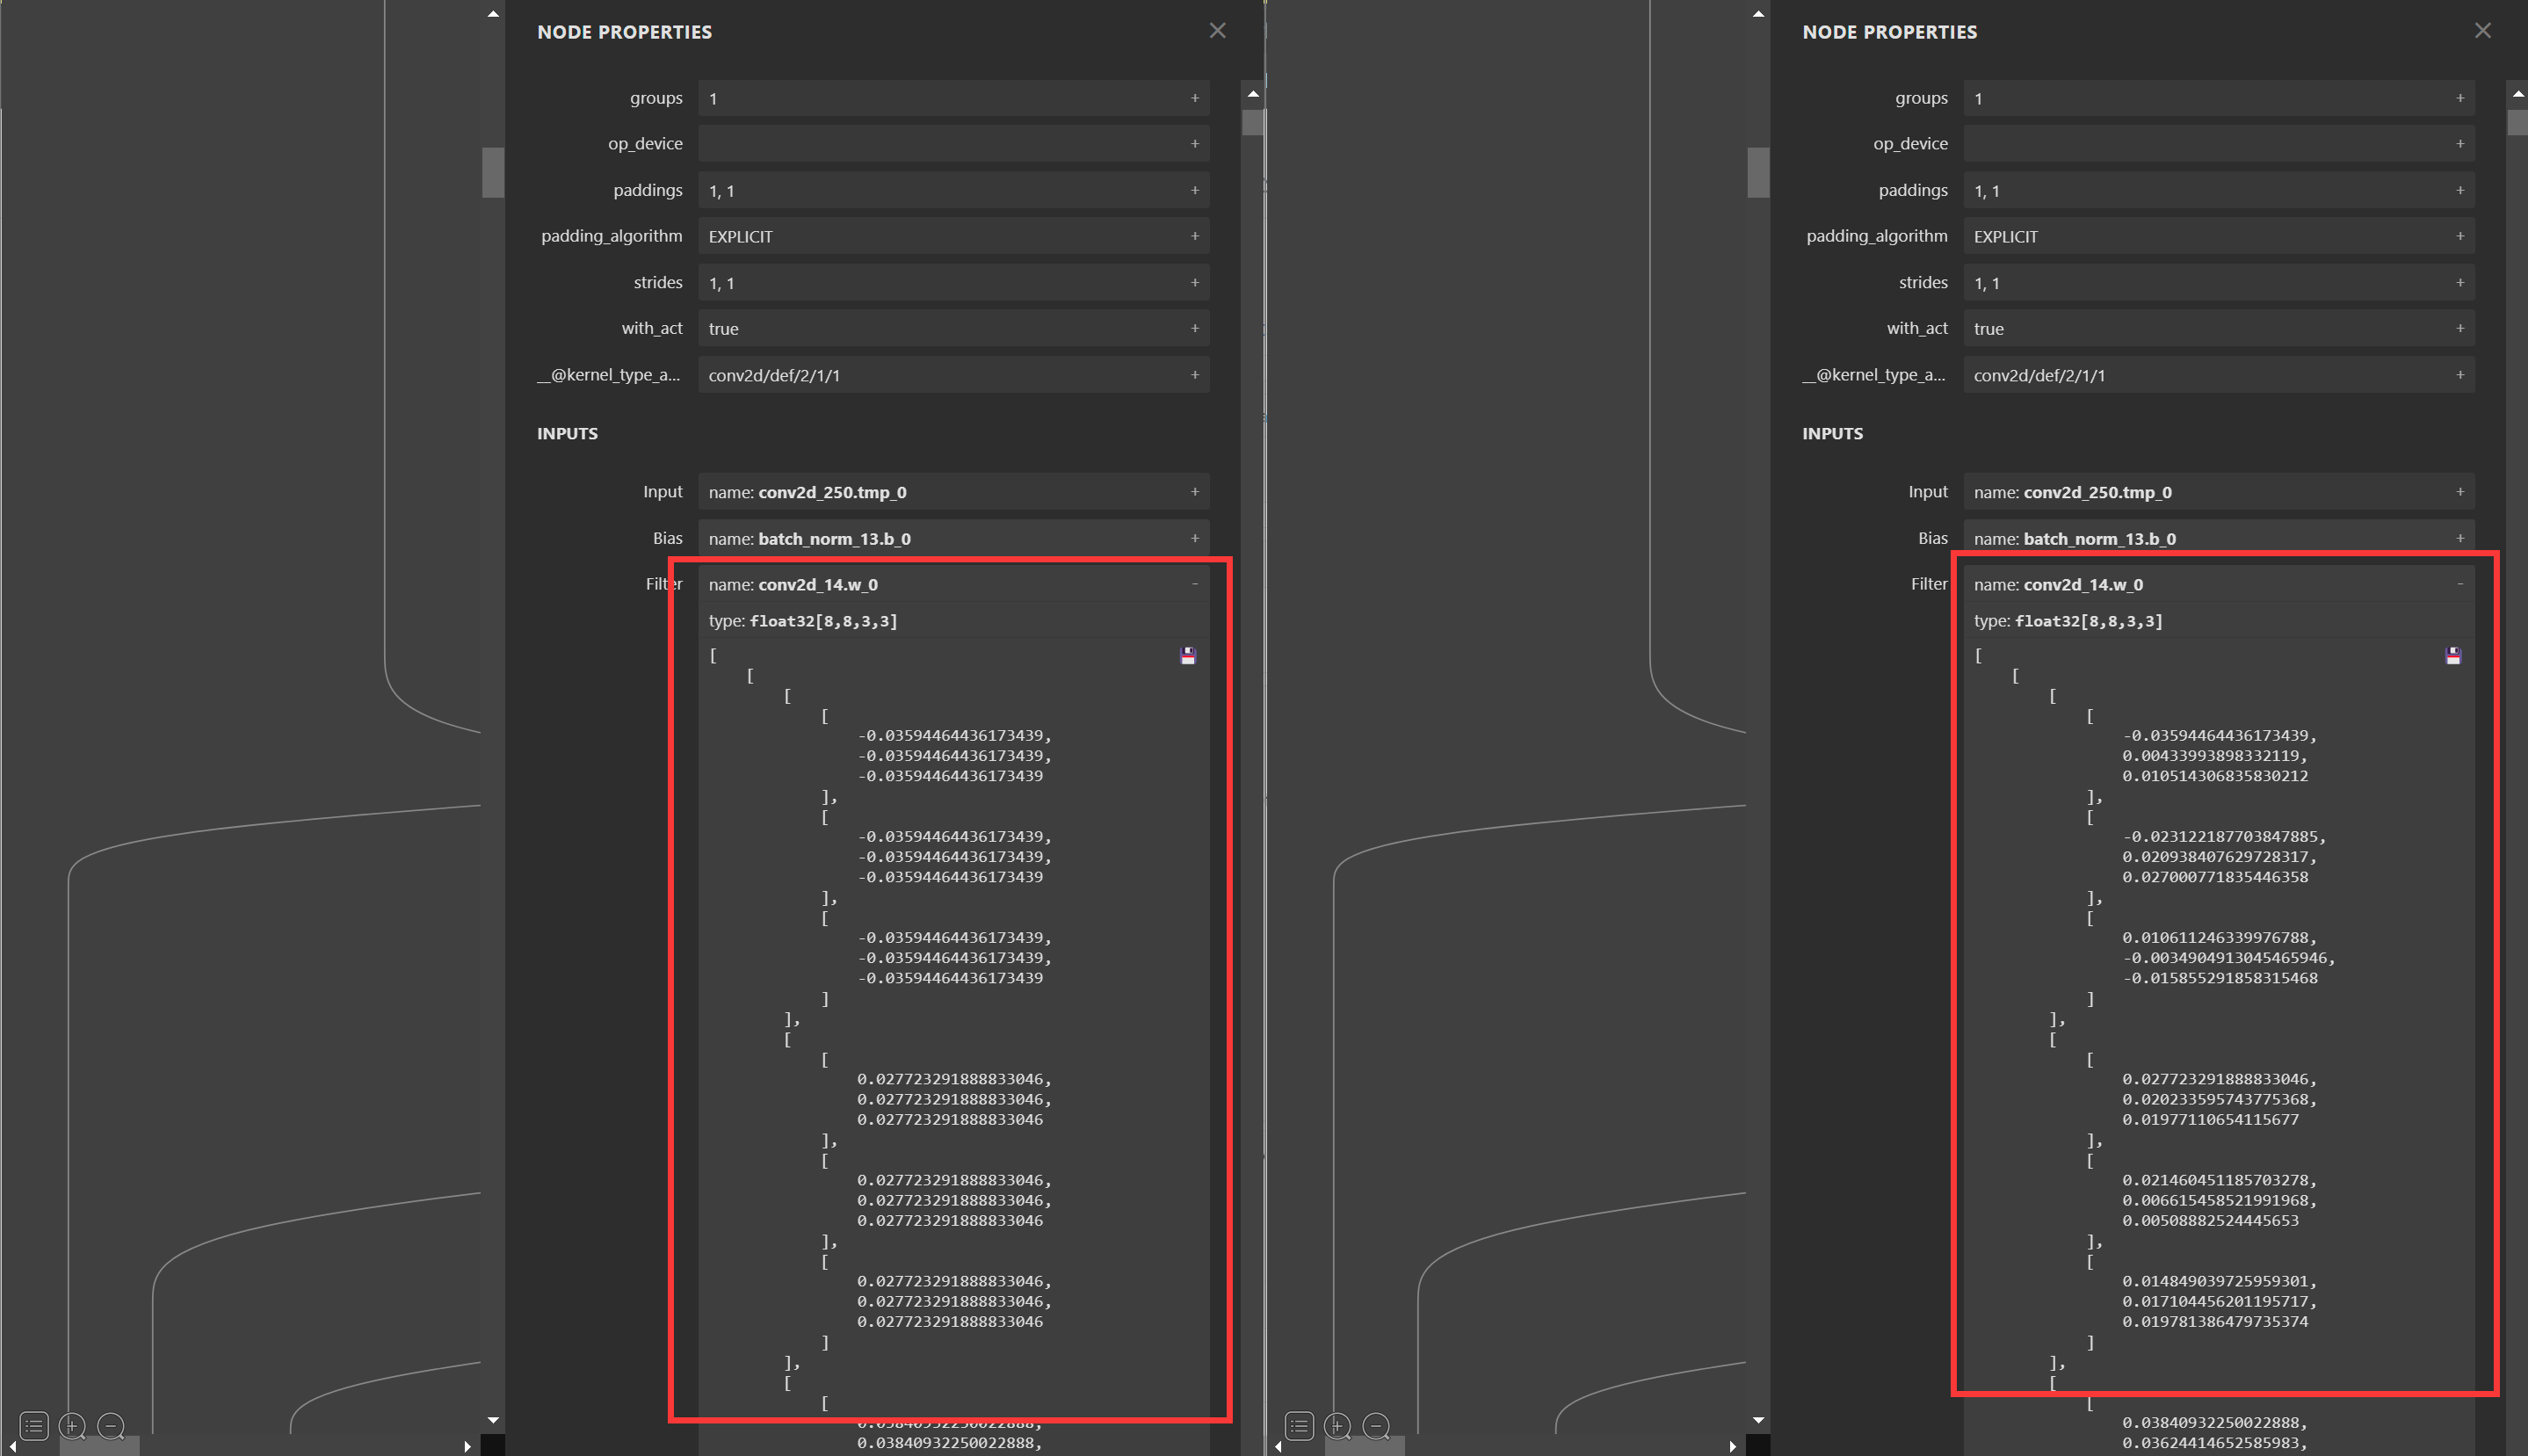Viewport: 2528px width, 1456px height.
Task: Click right graph scroll-up arrow
Action: coord(1757,14)
